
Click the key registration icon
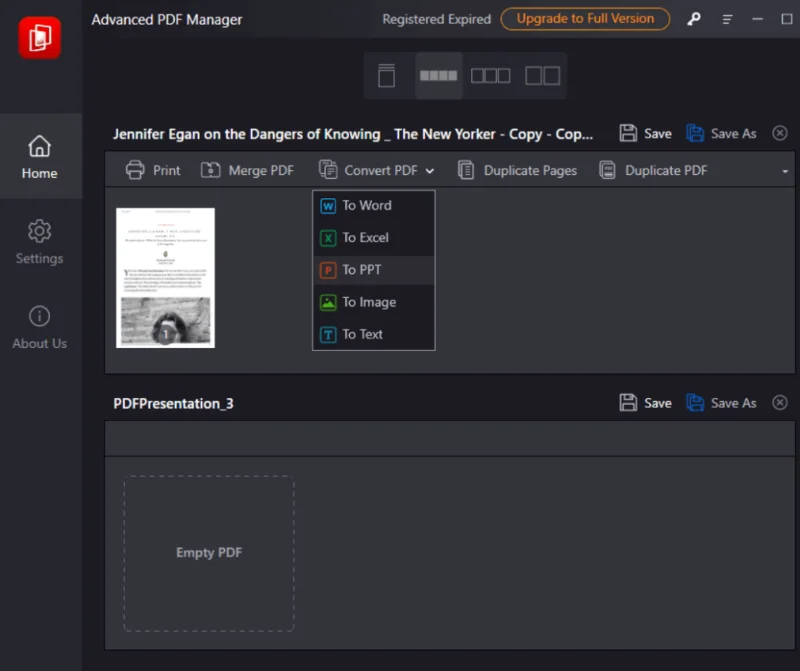[x=692, y=19]
